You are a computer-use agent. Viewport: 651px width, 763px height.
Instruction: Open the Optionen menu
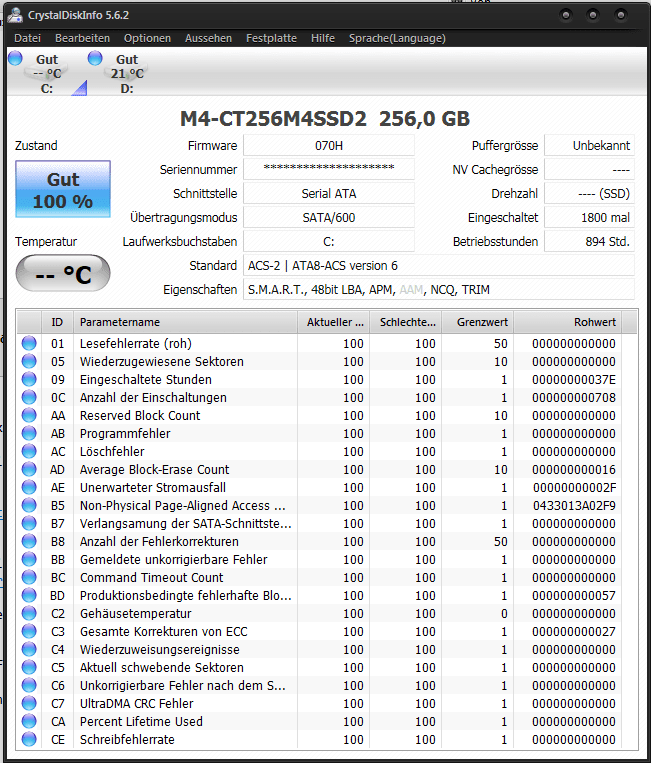[147, 38]
